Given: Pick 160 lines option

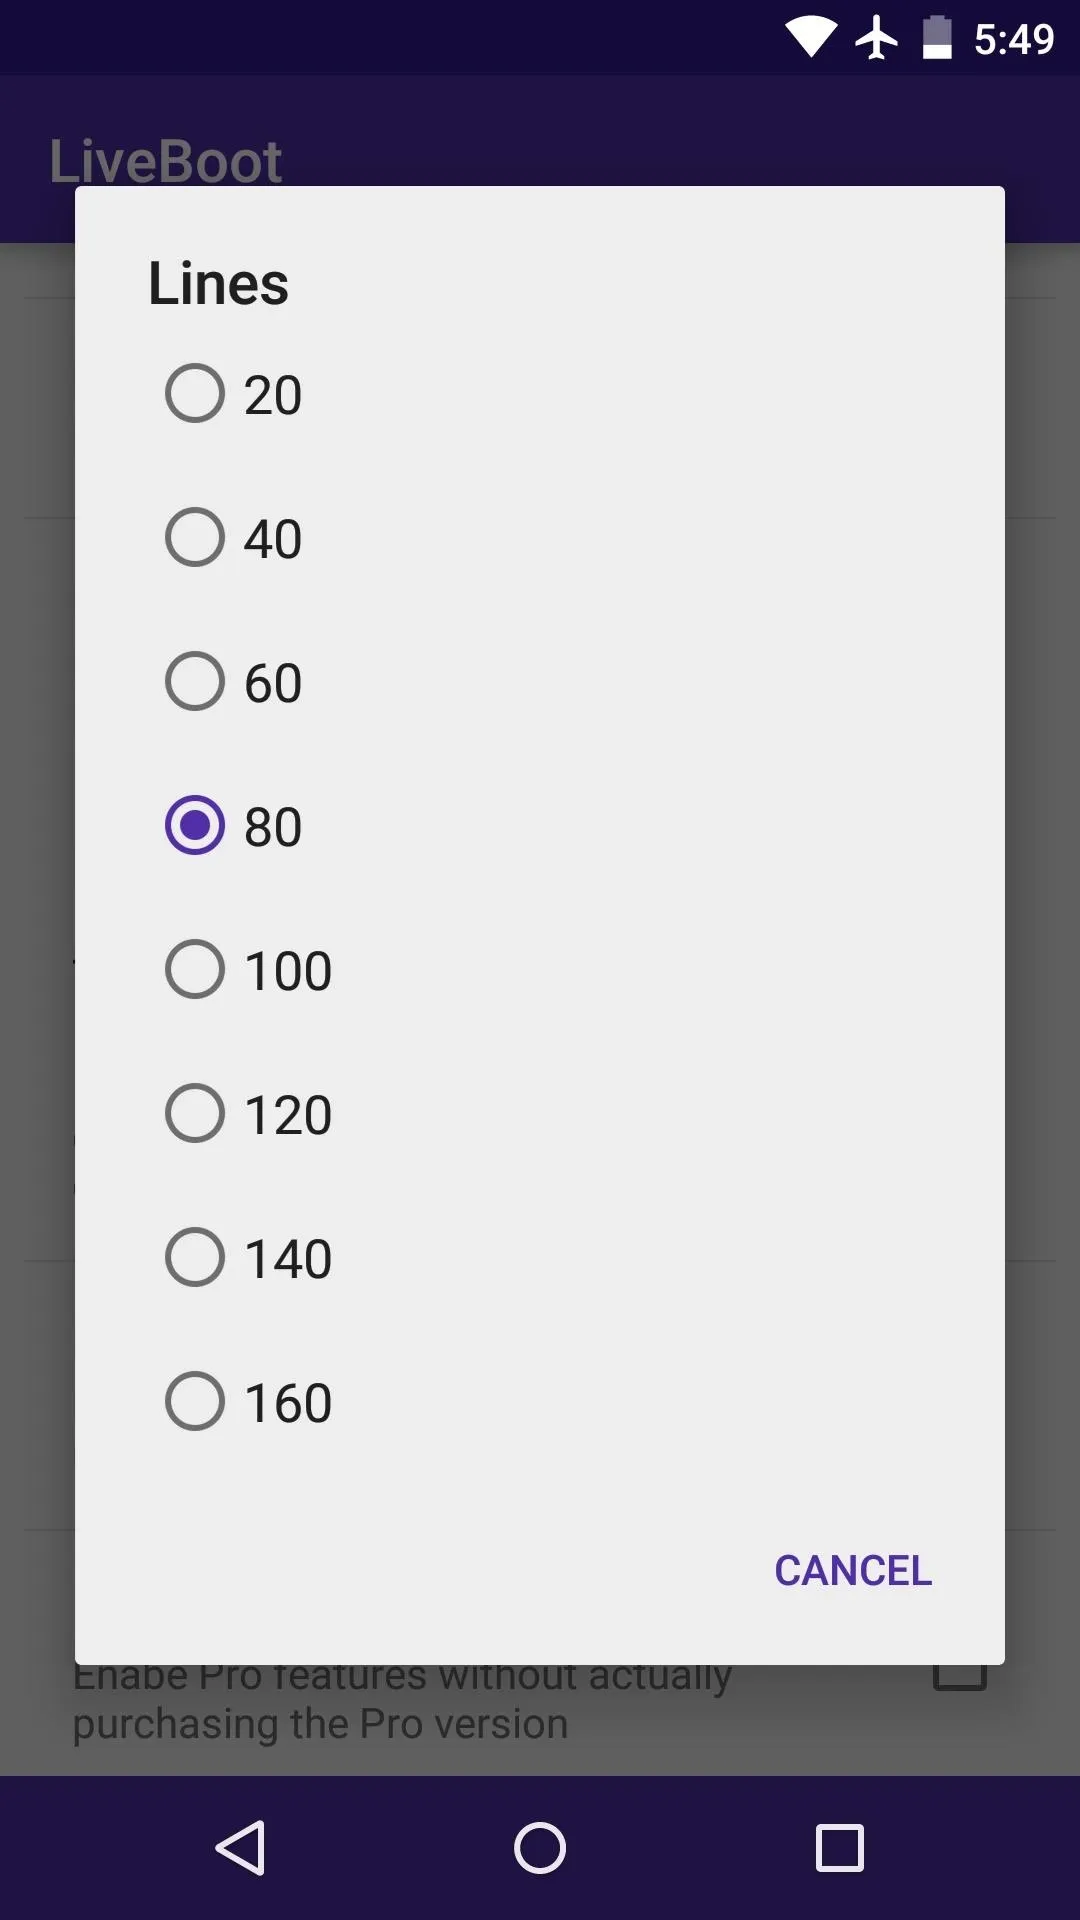Looking at the screenshot, I should click(195, 1401).
